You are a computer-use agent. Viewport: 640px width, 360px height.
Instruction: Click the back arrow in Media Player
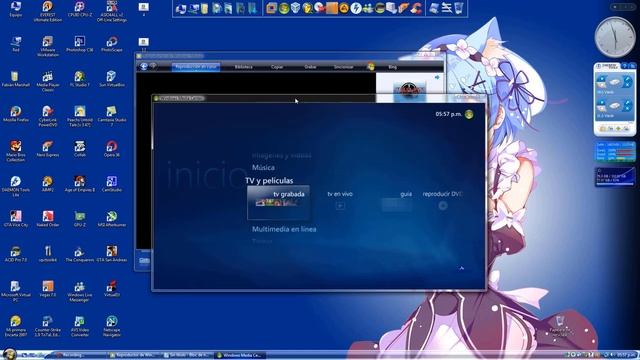click(x=144, y=66)
